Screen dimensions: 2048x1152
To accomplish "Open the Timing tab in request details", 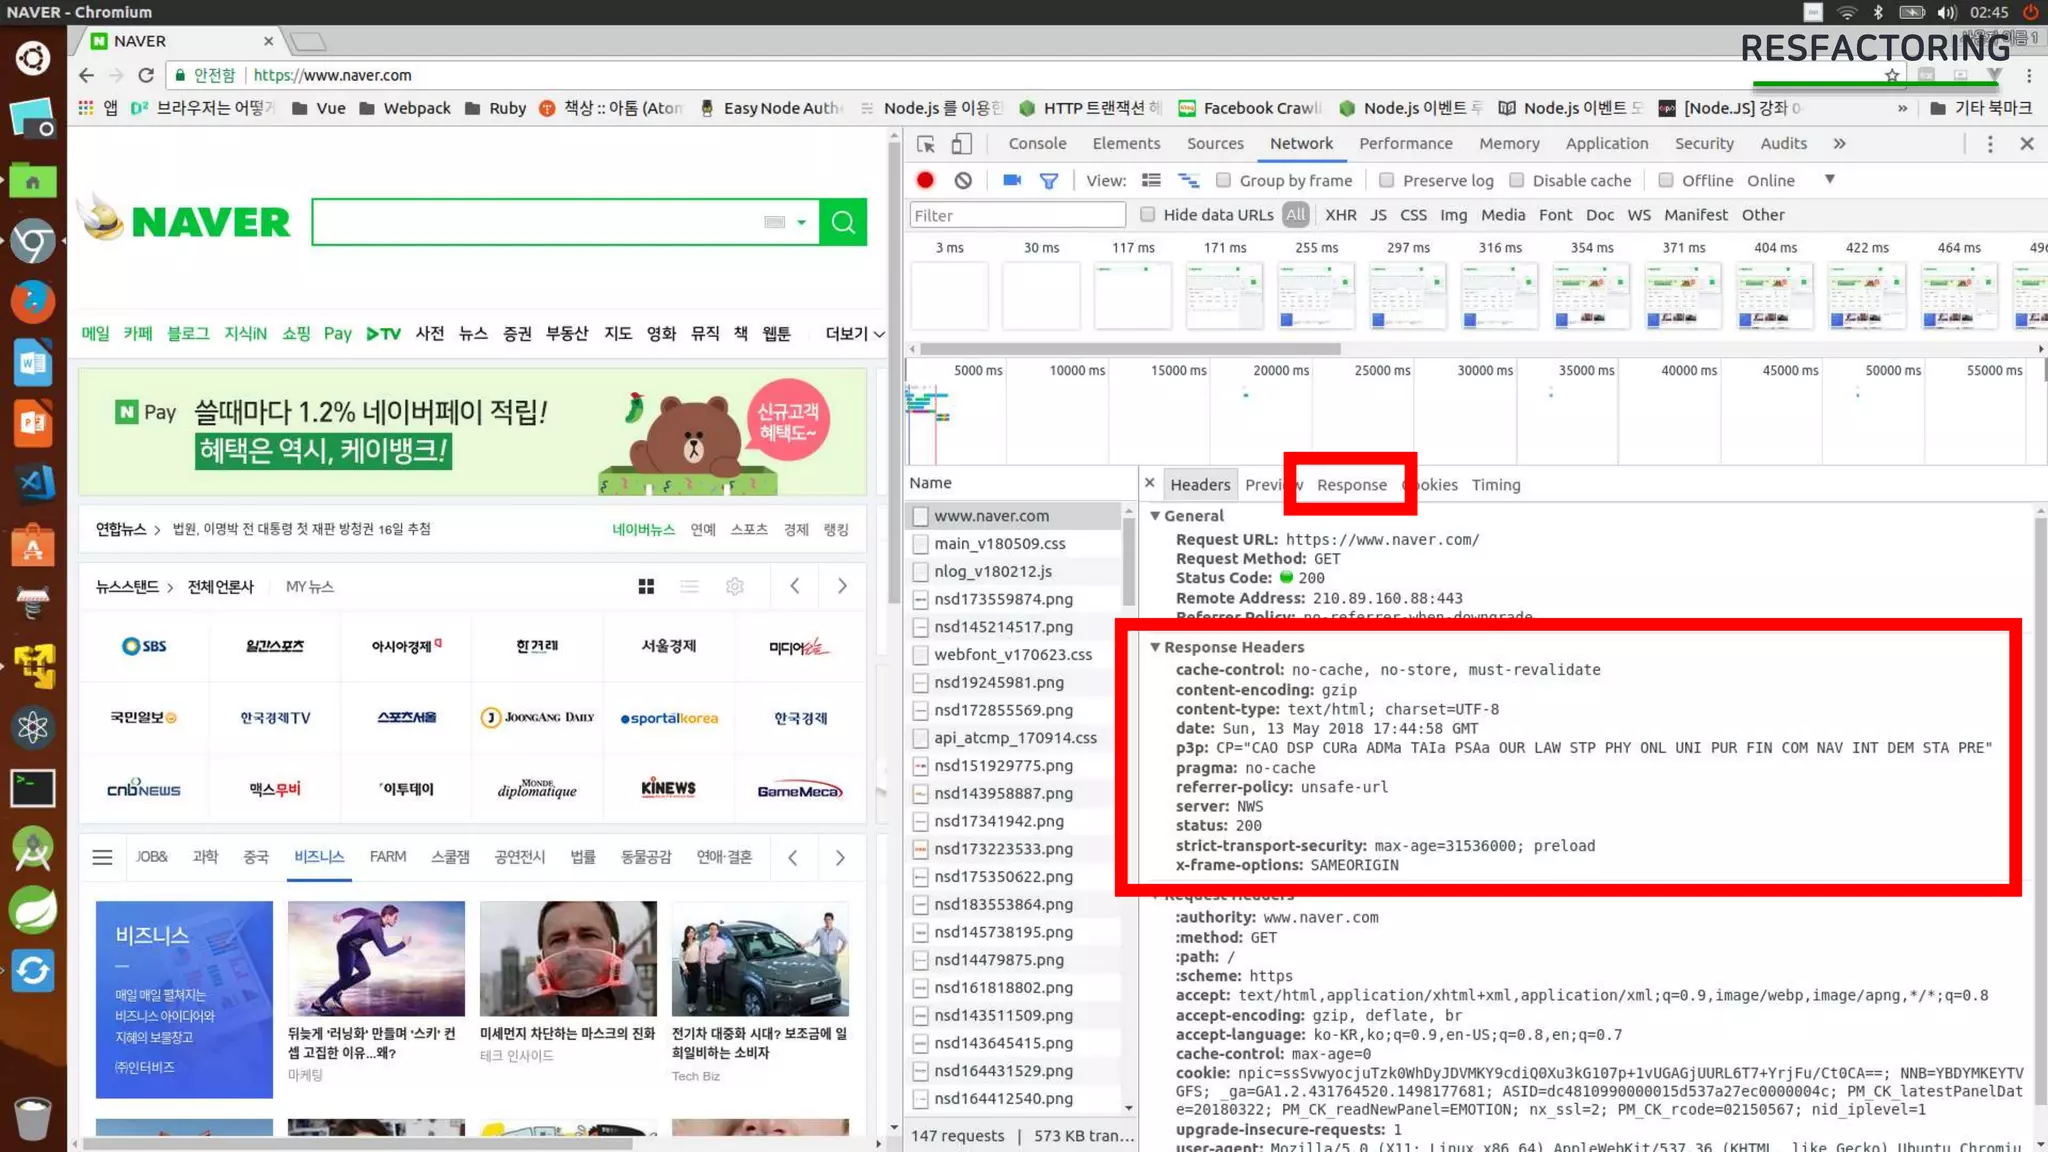I will pyautogui.click(x=1495, y=485).
